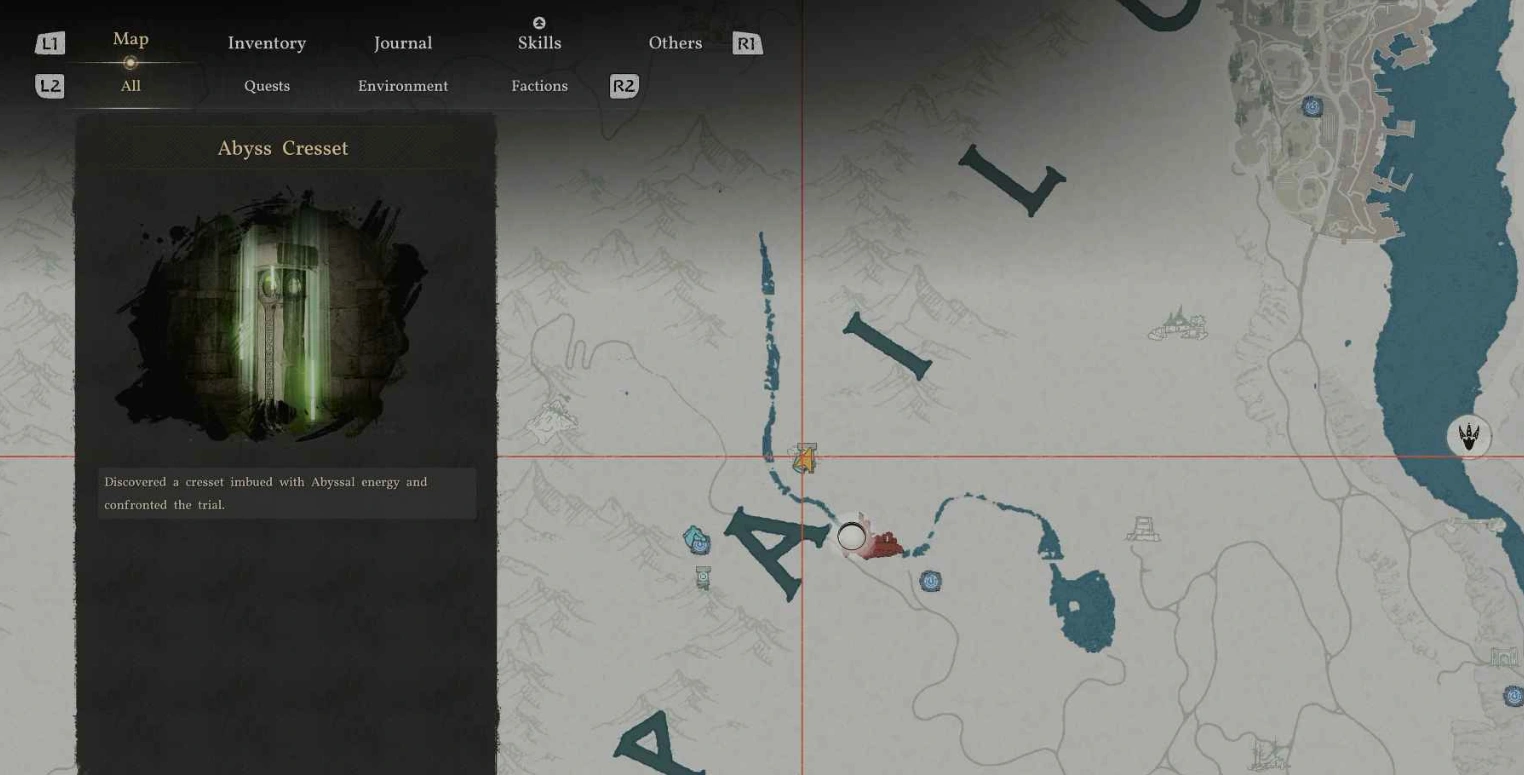Click the Abyss Cresset preview image

coord(283,316)
